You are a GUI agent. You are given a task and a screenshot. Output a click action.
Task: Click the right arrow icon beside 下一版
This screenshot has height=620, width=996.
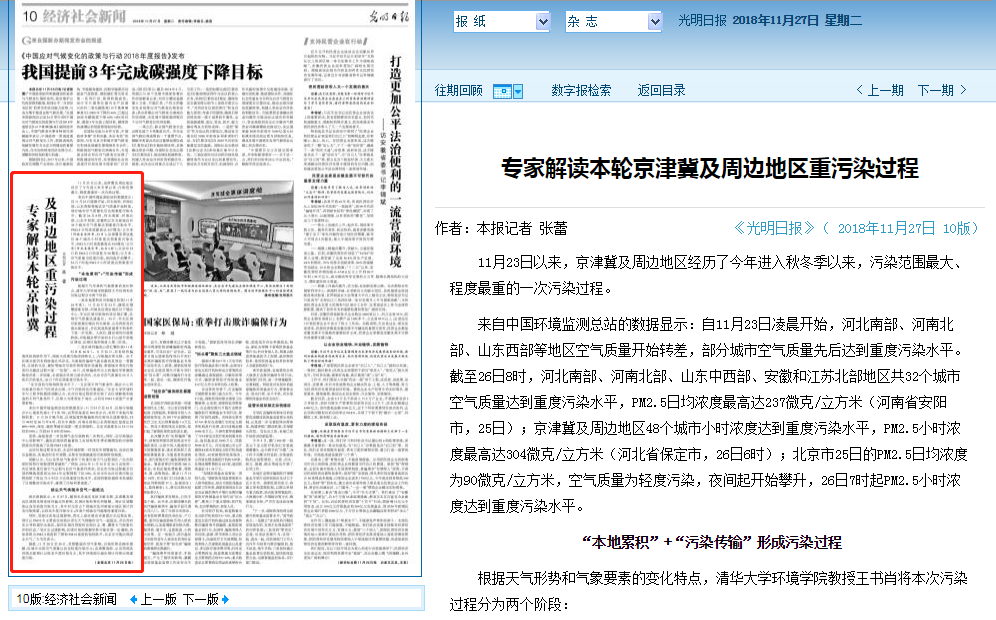coord(225,600)
